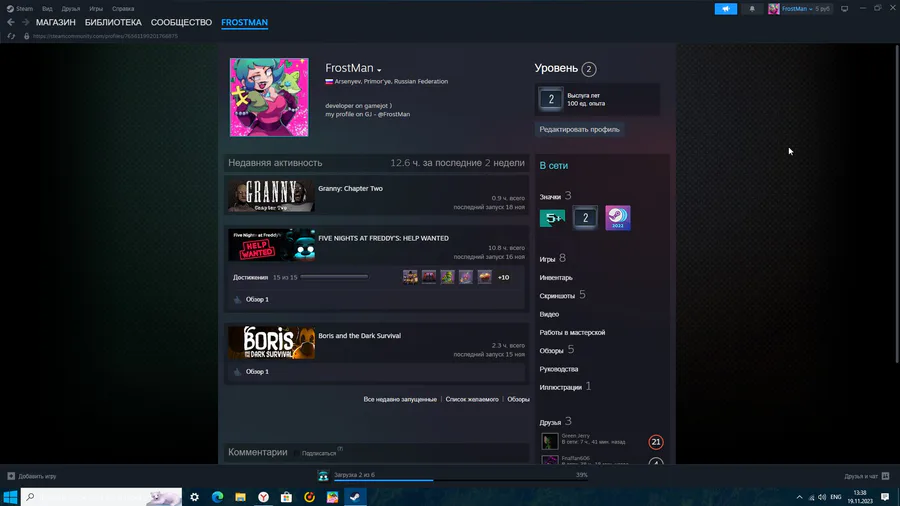
Task: Open Инвентарь in the sidebar
Action: (x=556, y=278)
